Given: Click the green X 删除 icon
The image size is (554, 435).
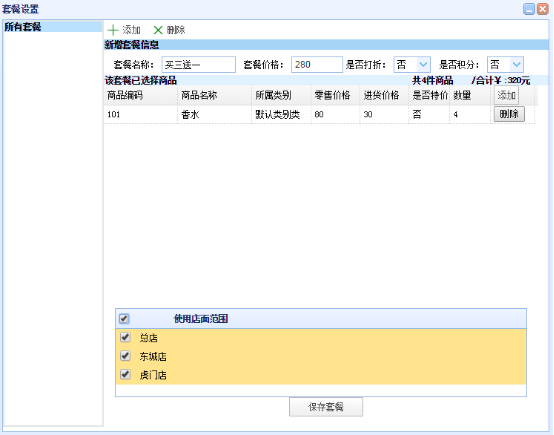Looking at the screenshot, I should point(158,30).
